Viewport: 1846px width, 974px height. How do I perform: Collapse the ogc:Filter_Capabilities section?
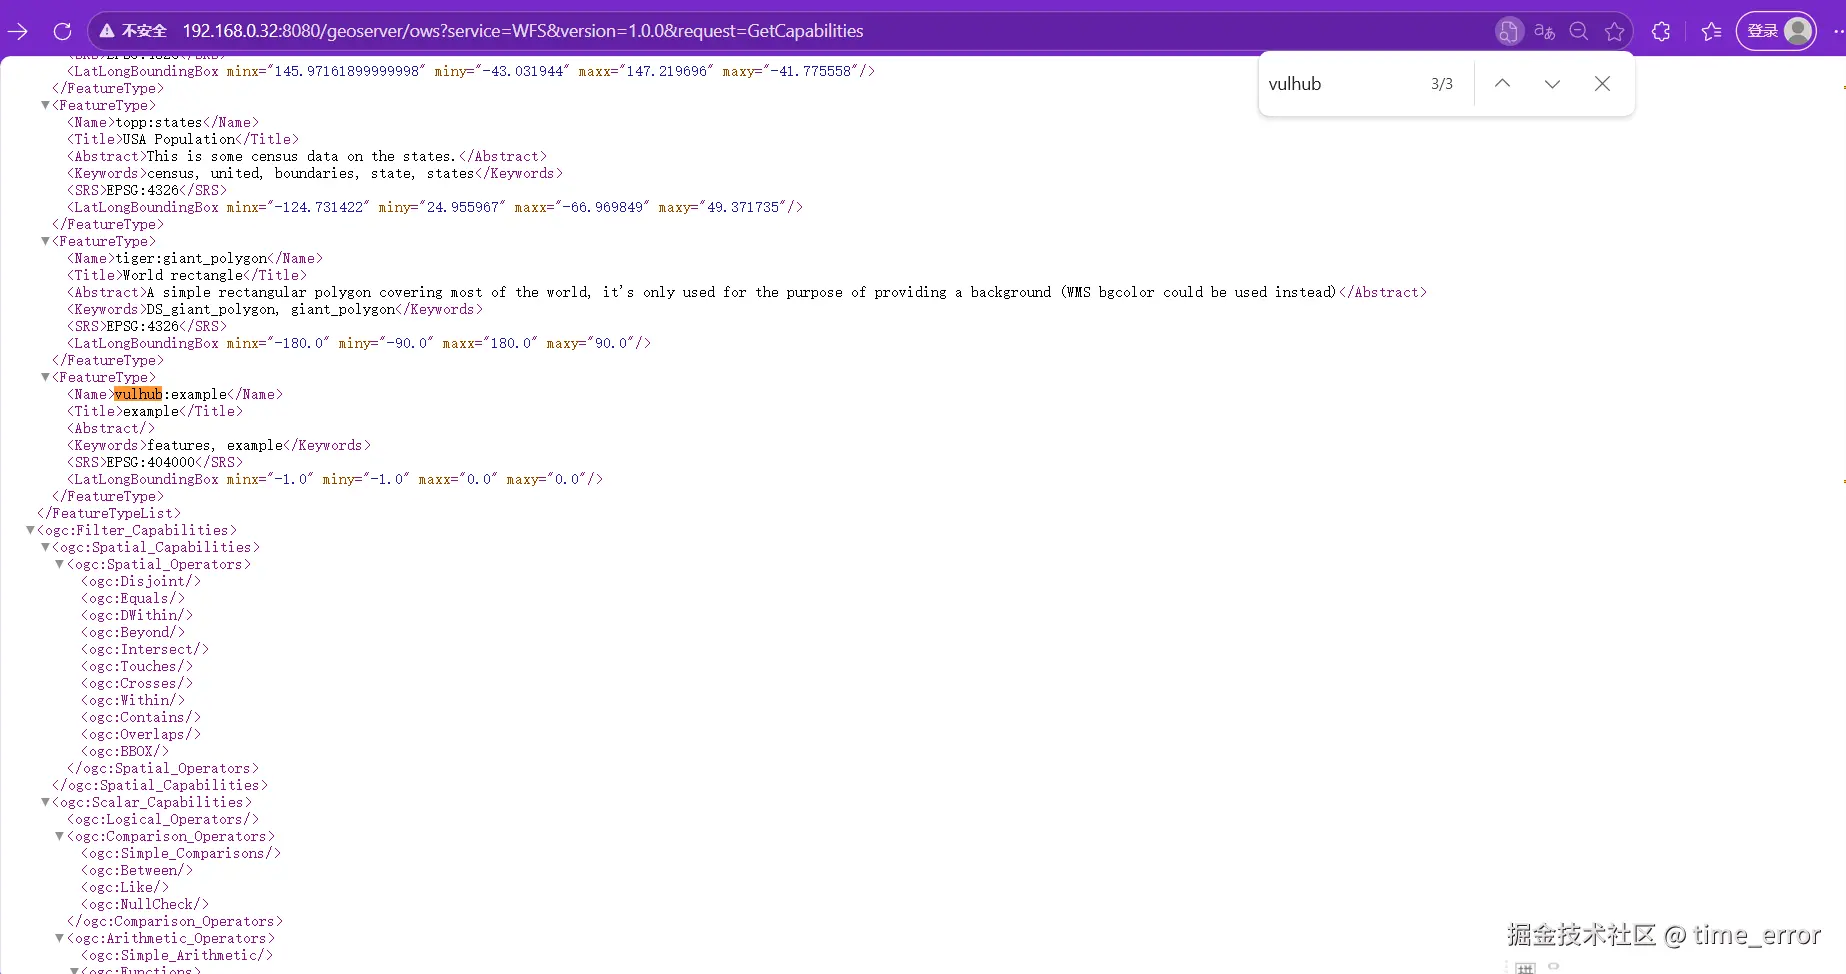click(30, 530)
